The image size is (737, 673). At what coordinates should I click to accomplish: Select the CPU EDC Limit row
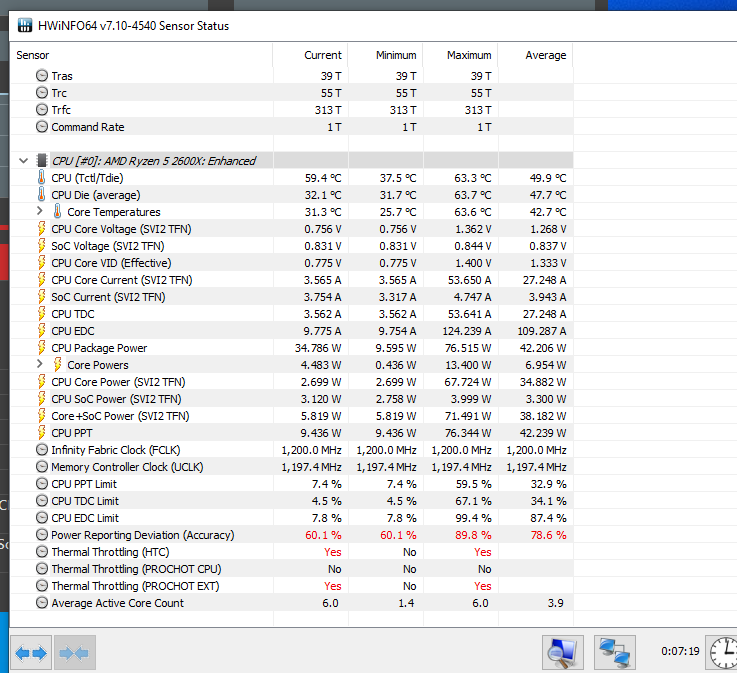[291, 518]
